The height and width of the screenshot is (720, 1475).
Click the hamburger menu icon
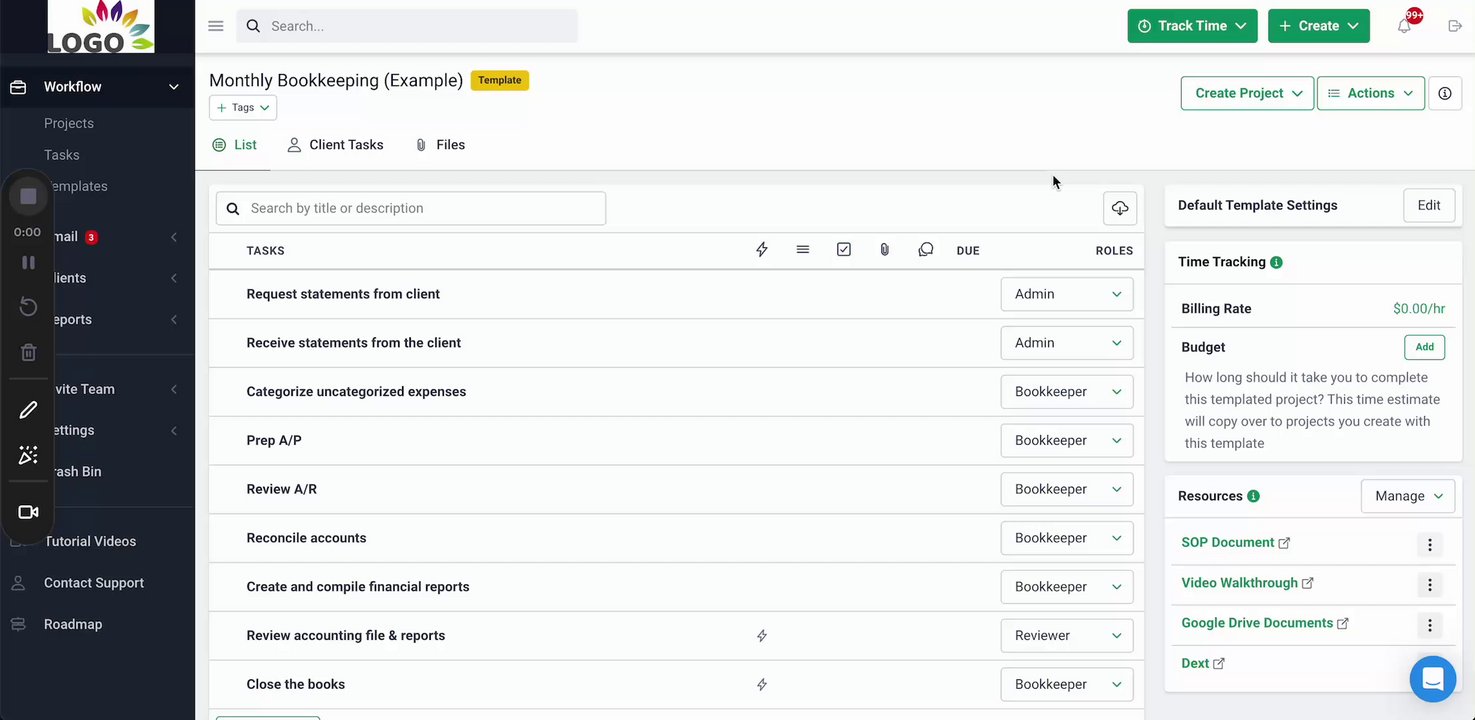click(x=216, y=26)
